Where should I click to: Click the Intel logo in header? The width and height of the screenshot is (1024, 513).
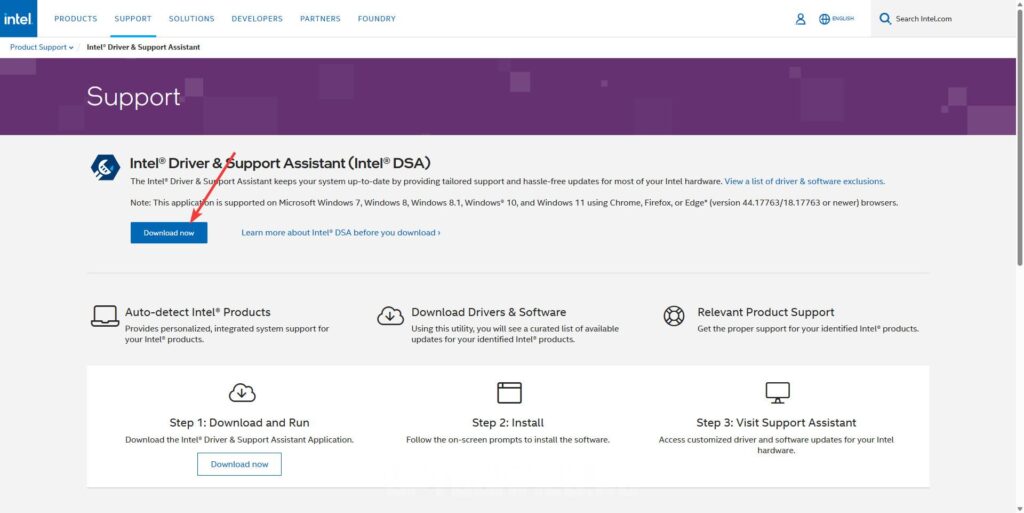[18, 18]
